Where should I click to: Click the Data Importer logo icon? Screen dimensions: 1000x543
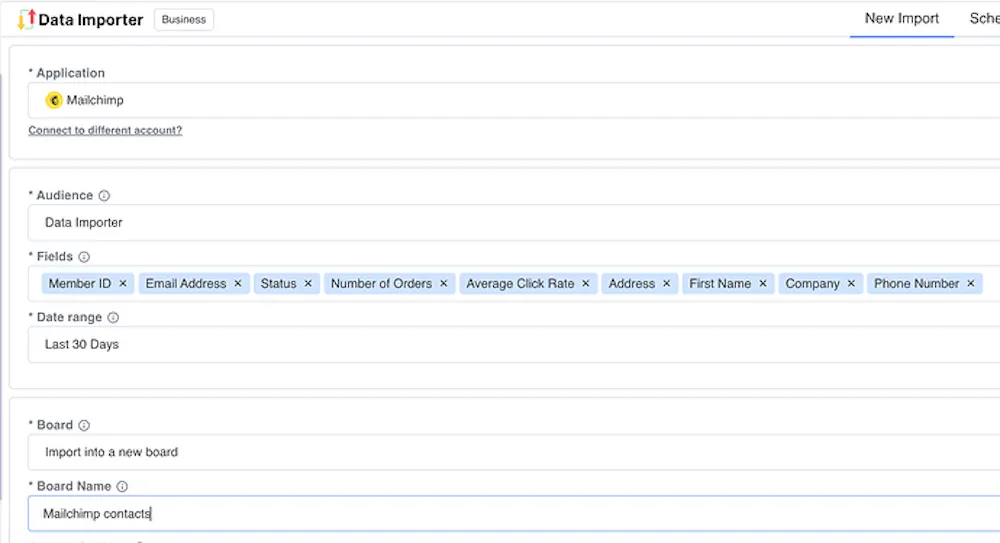pos(26,19)
